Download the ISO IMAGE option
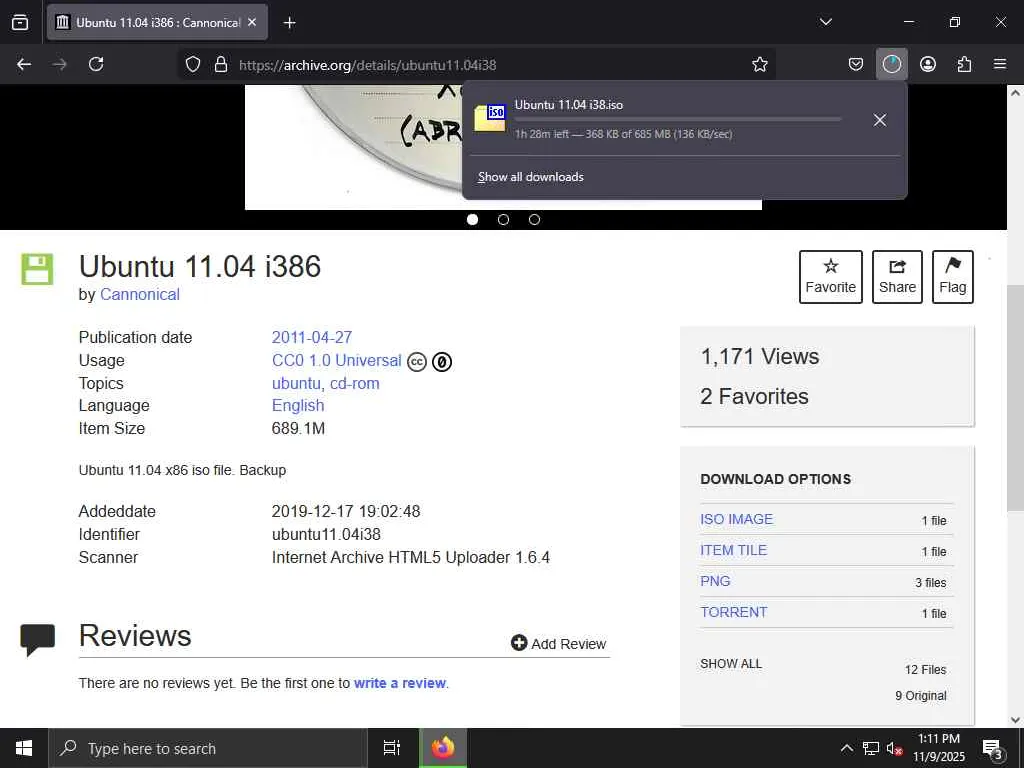 tap(736, 519)
